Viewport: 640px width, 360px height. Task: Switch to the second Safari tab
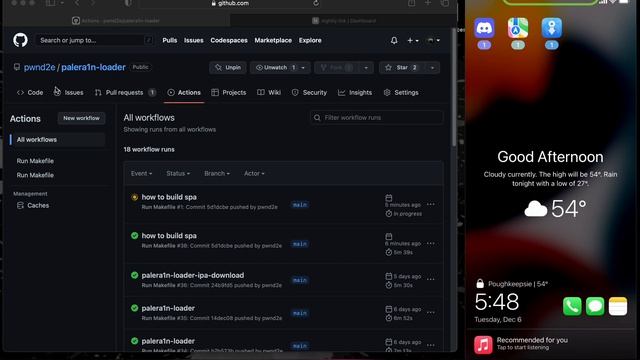pos(343,20)
